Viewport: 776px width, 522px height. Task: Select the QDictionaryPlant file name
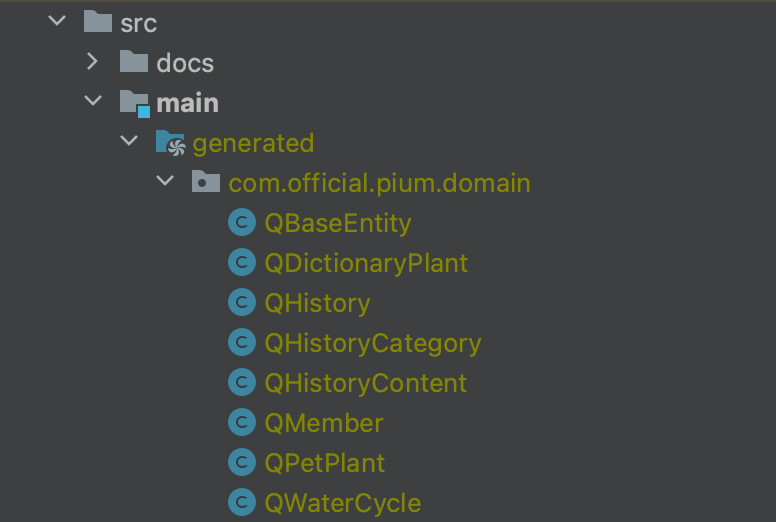[366, 263]
